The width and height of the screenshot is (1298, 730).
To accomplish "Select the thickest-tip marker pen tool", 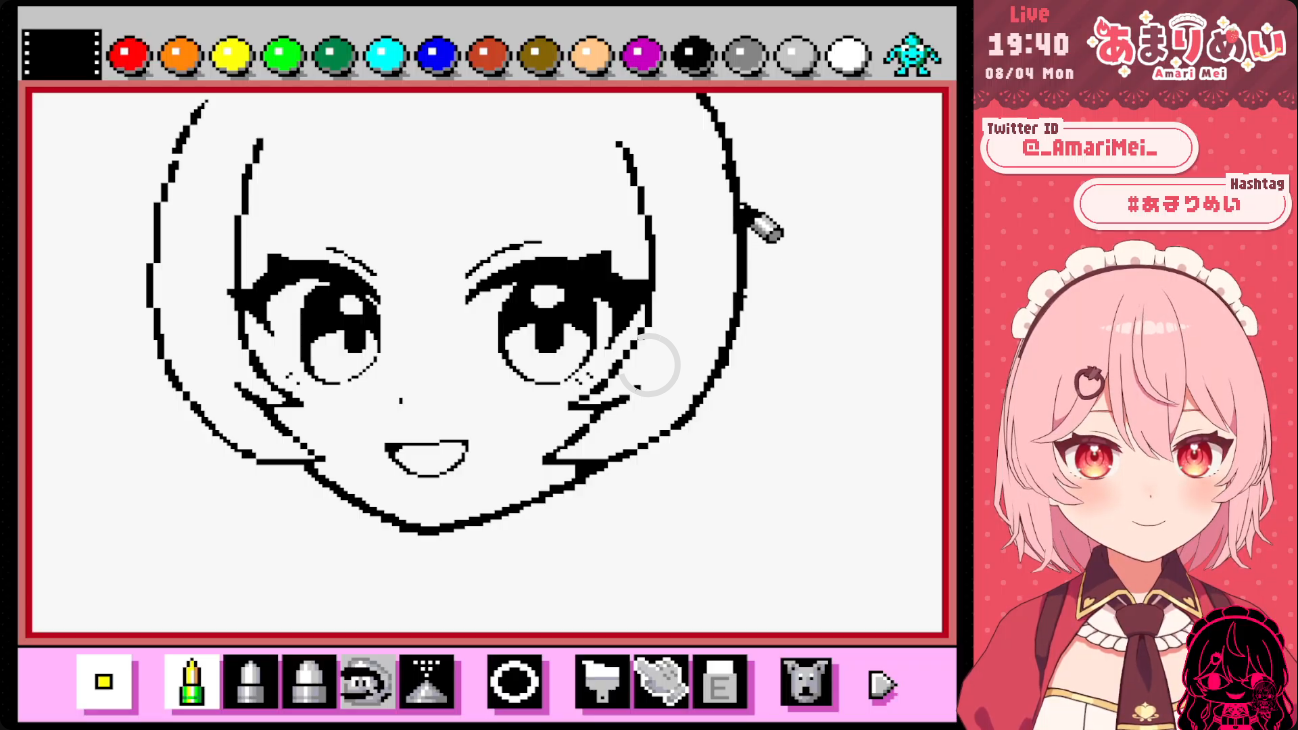I will (309, 682).
